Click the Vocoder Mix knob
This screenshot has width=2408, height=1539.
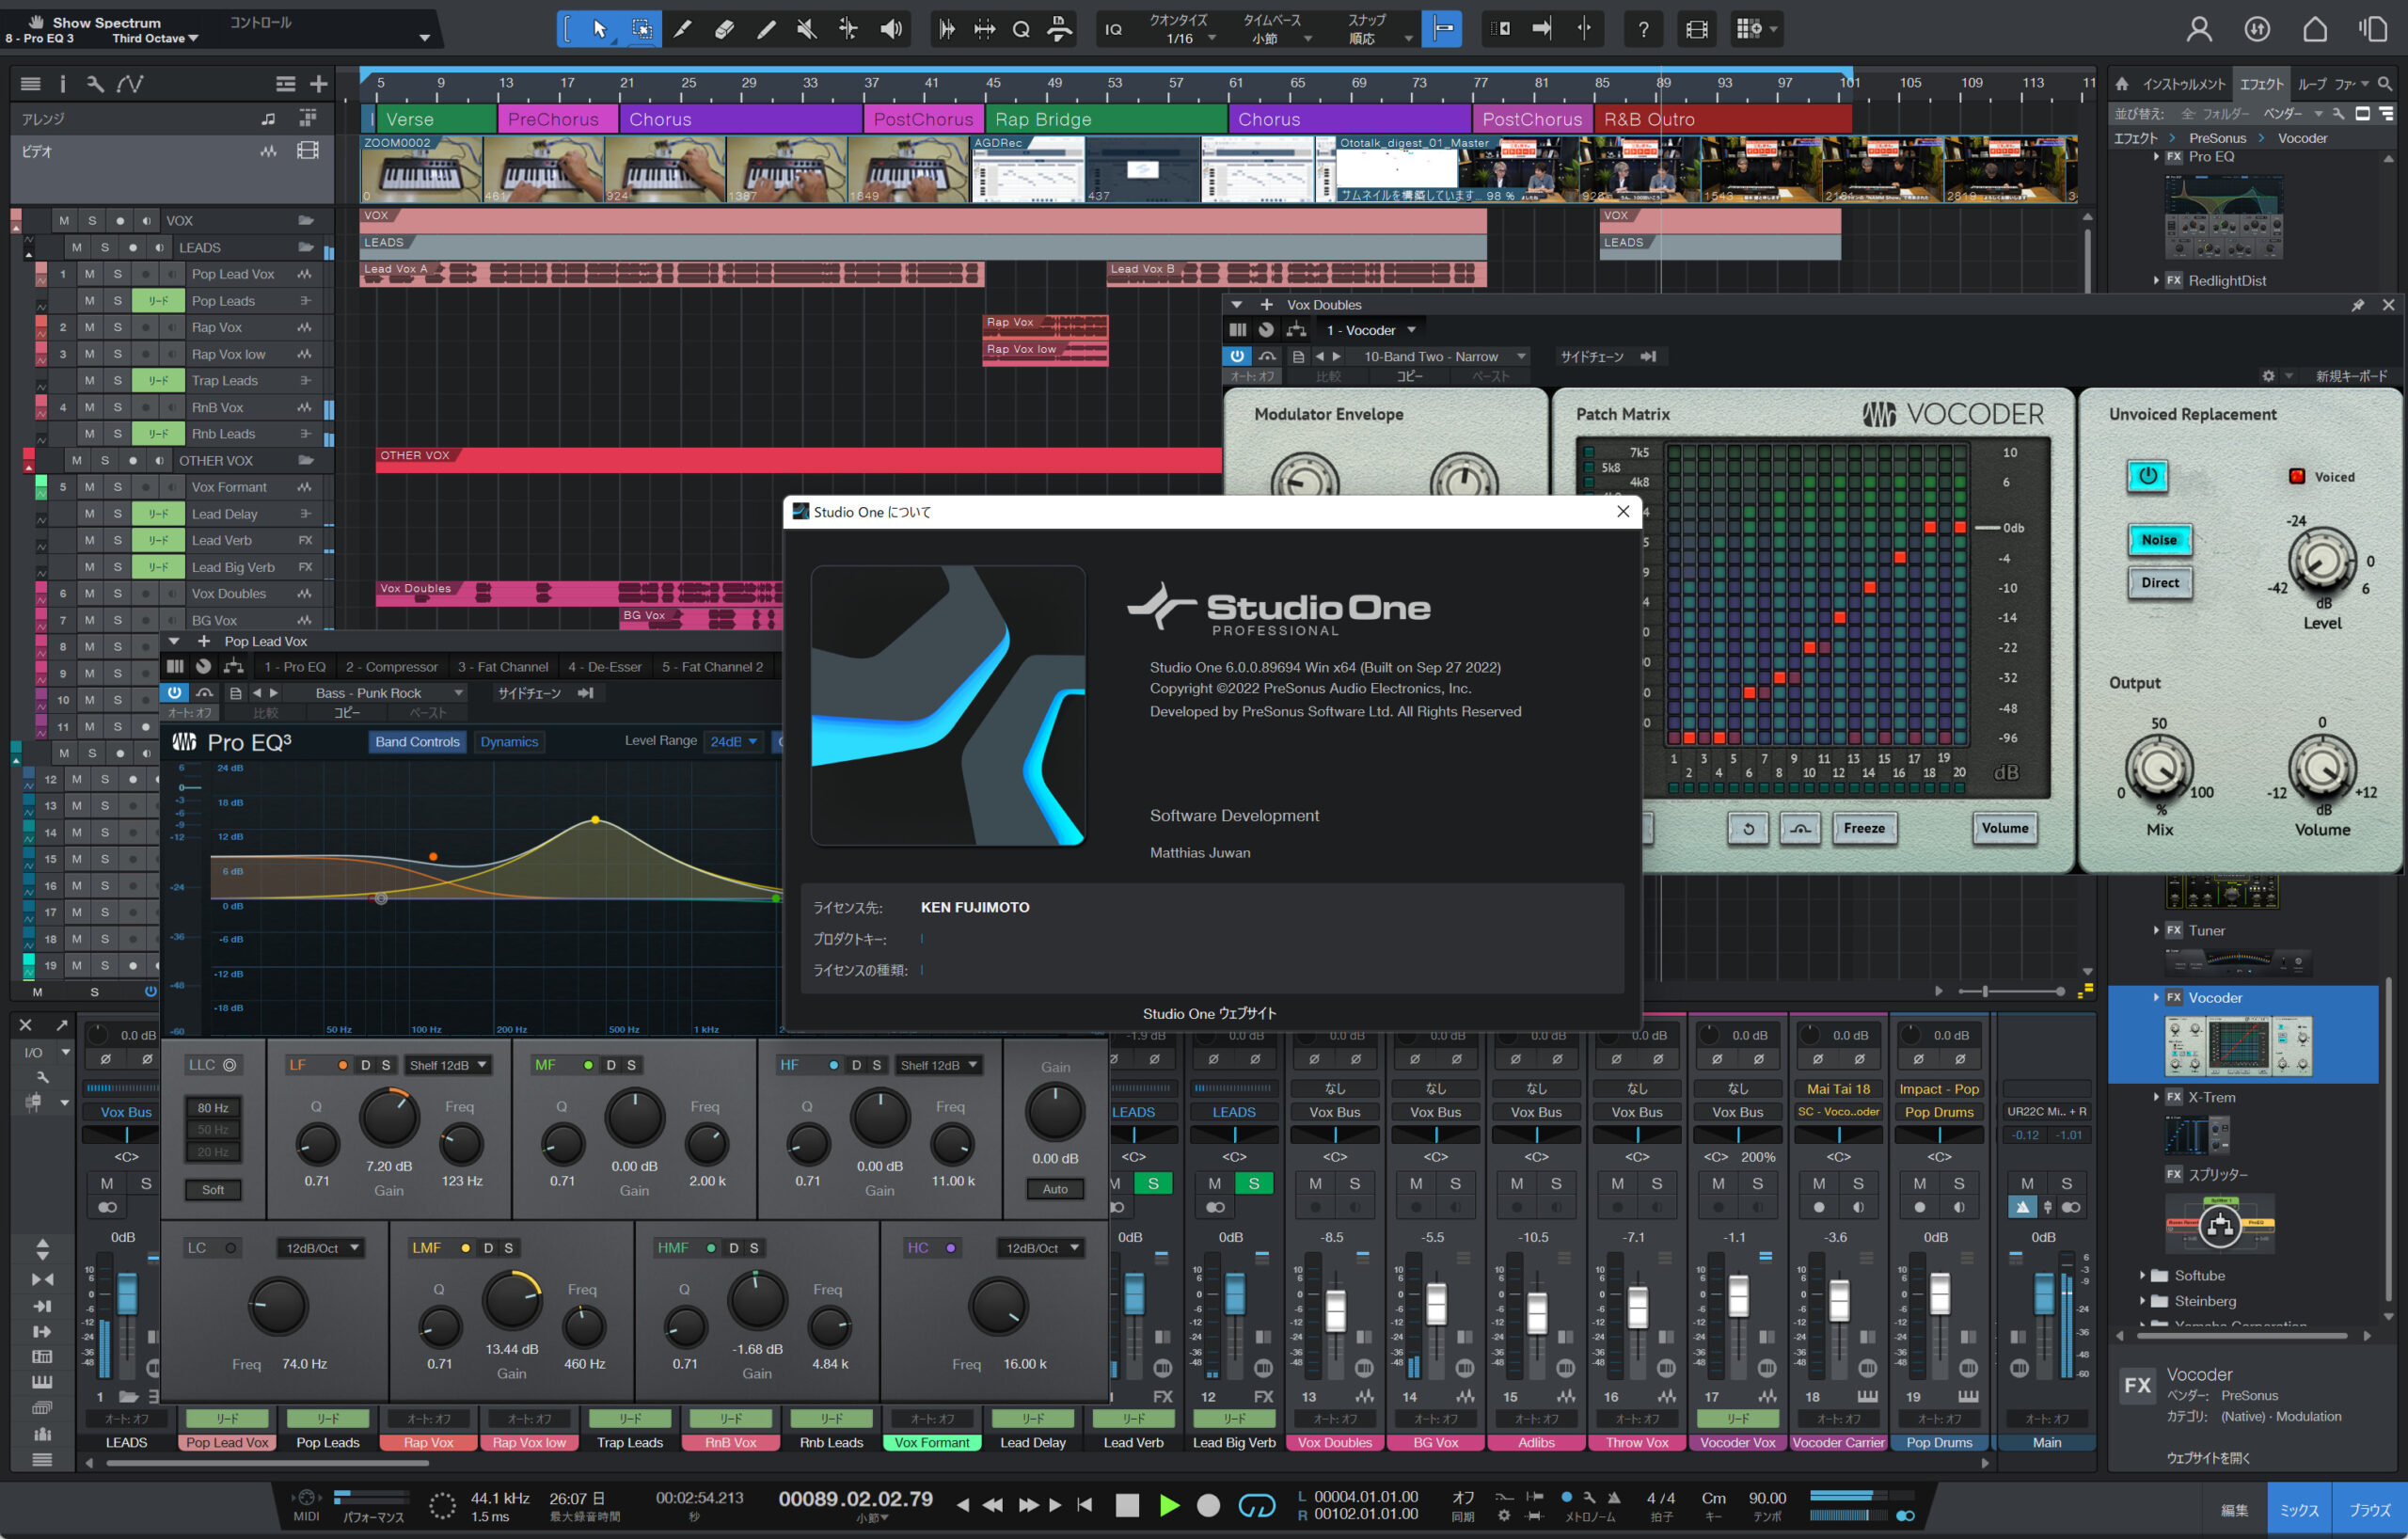coord(2158,768)
